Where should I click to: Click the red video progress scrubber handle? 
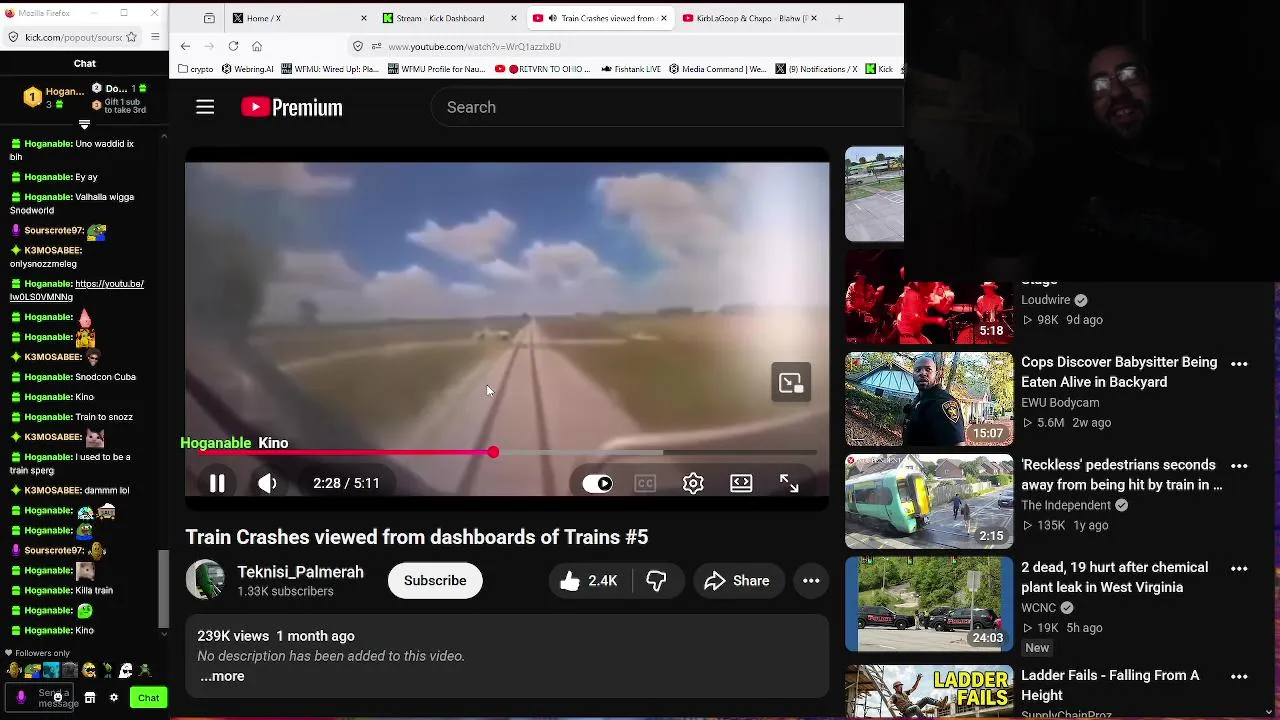tap(493, 453)
